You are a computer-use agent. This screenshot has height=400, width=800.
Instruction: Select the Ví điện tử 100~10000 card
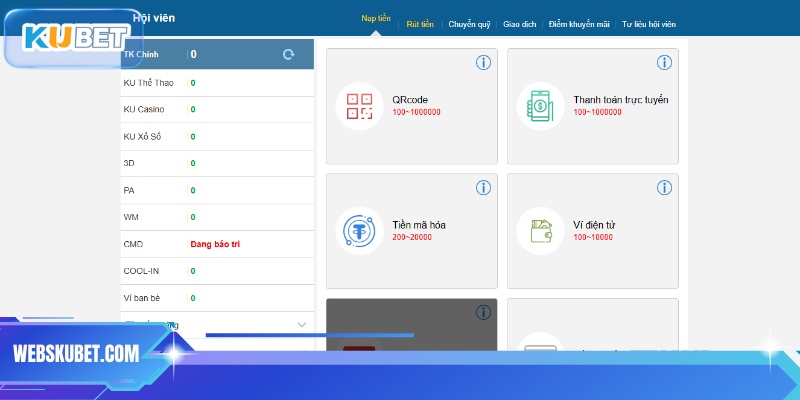pos(593,231)
